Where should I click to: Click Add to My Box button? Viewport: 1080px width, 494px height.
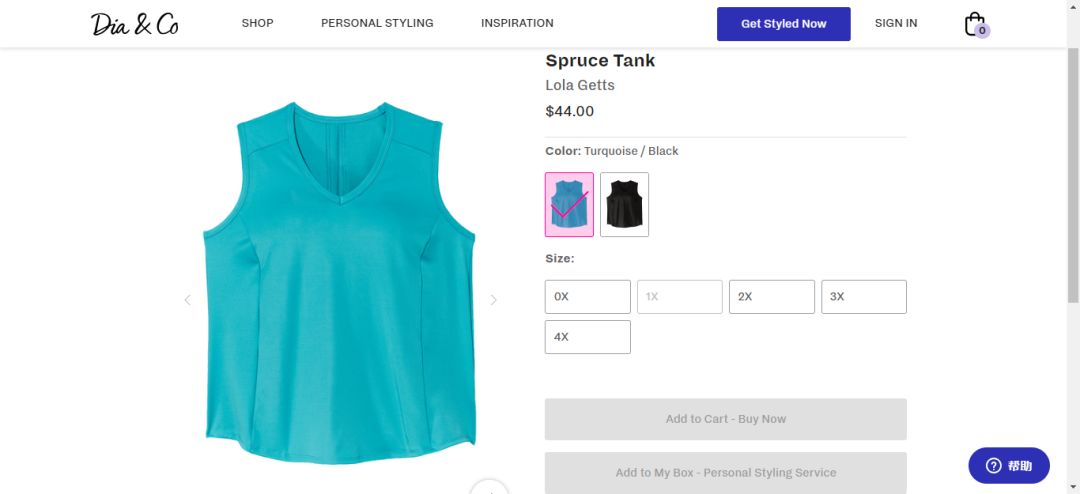pos(726,473)
